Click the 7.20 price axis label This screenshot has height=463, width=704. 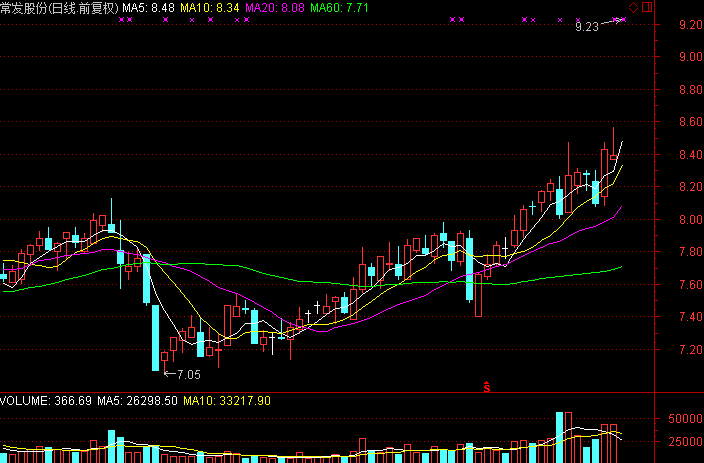[x=691, y=349]
